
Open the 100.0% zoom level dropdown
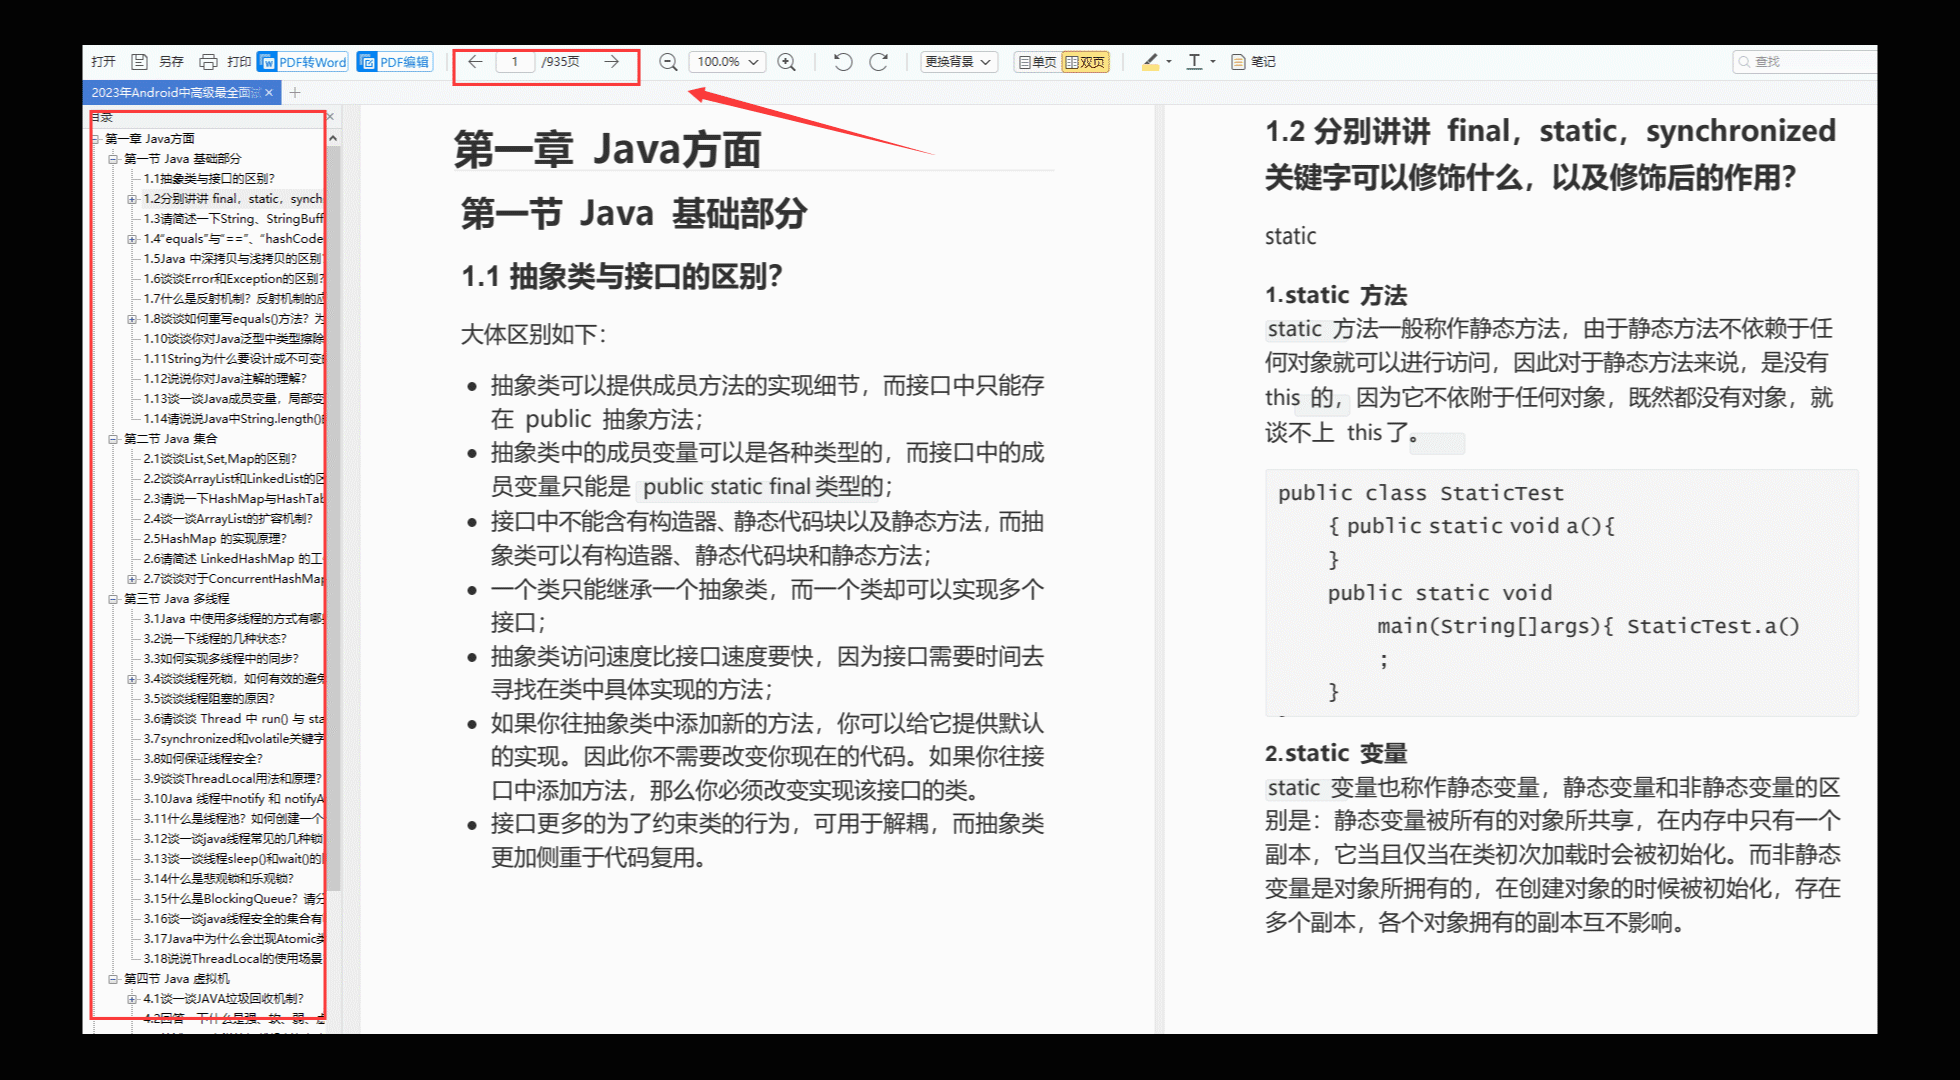727,62
